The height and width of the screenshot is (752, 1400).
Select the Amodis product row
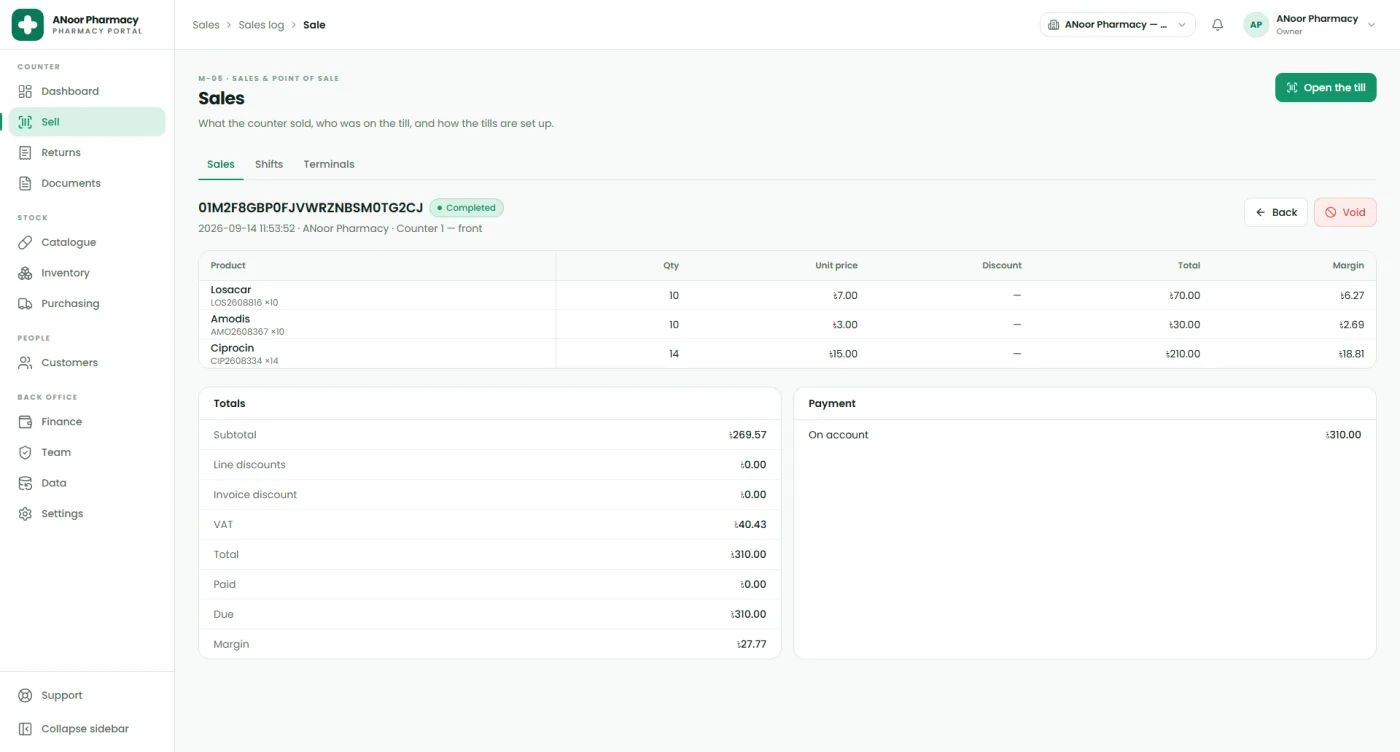[x=787, y=324]
